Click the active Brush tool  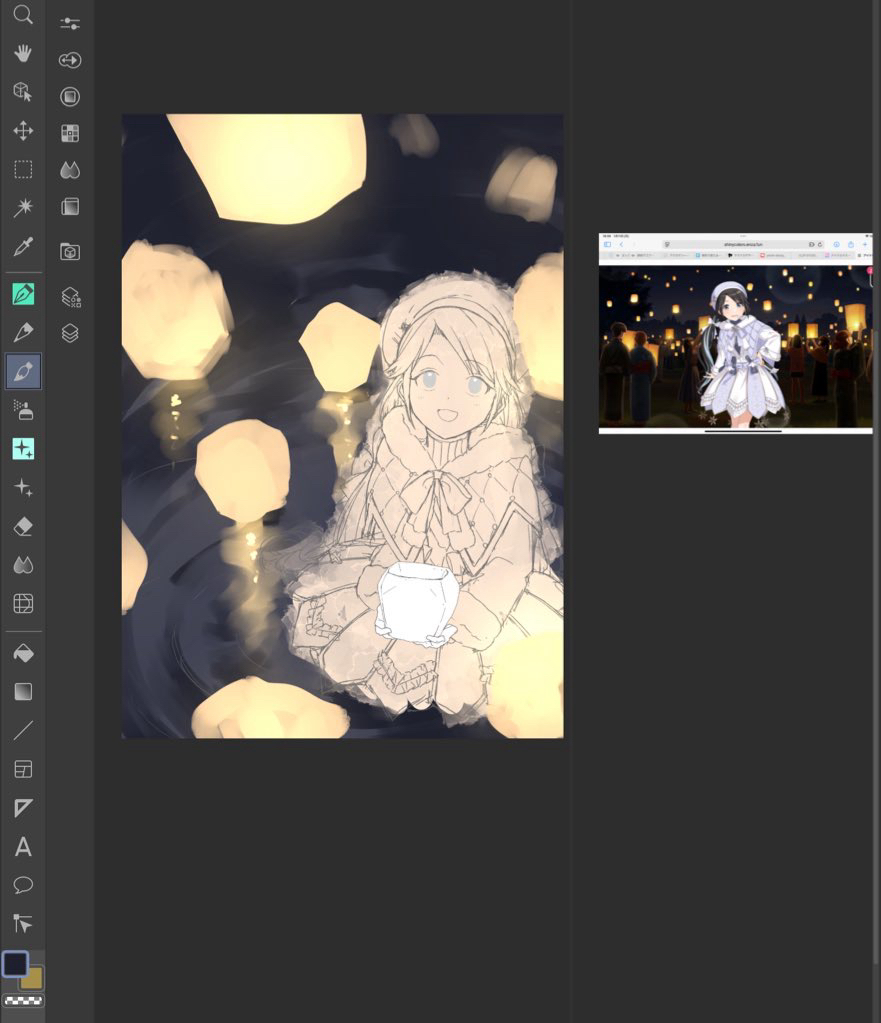tap(22, 371)
